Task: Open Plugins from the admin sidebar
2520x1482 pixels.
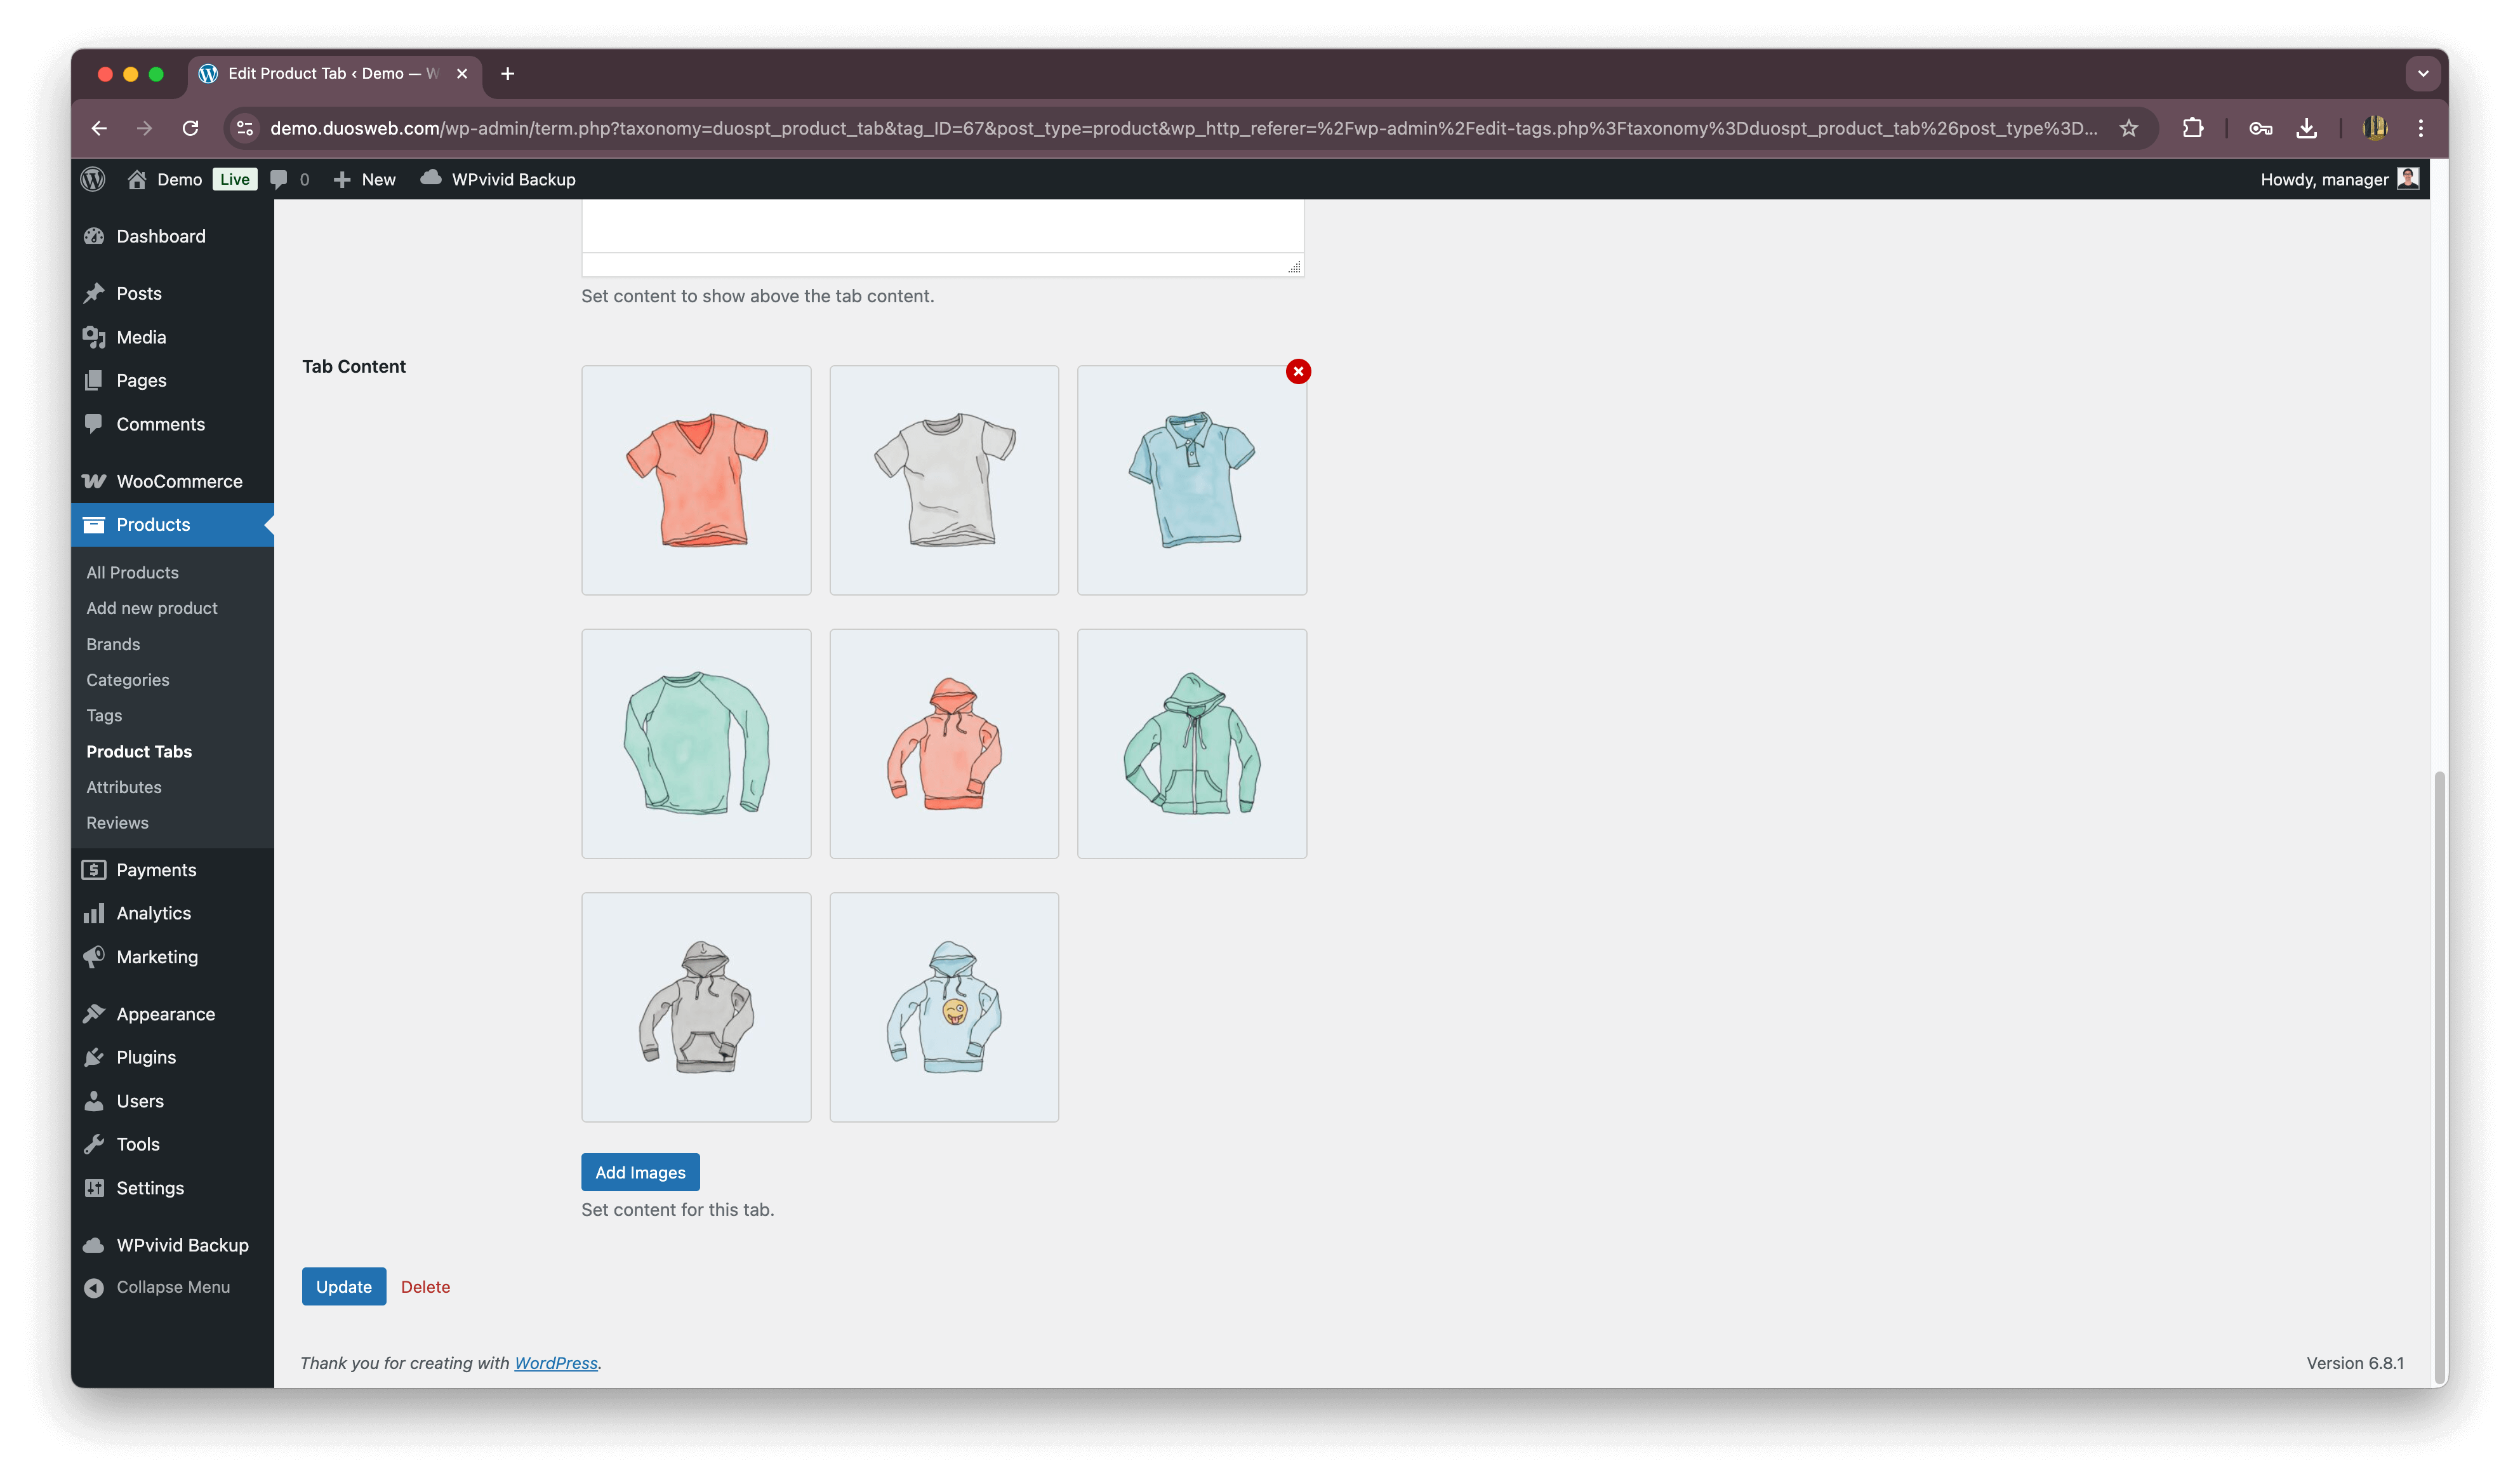Action: pyautogui.click(x=146, y=1057)
